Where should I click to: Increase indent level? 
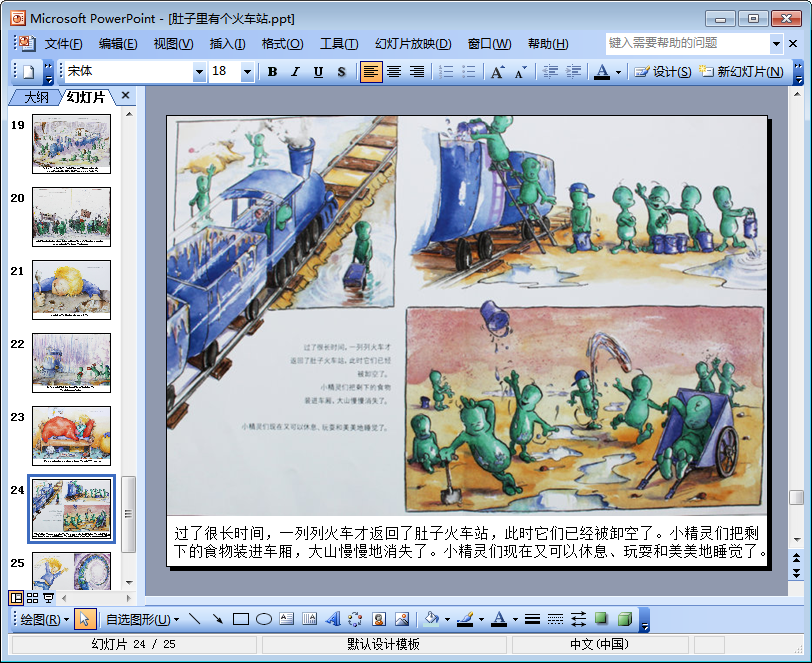pos(573,71)
